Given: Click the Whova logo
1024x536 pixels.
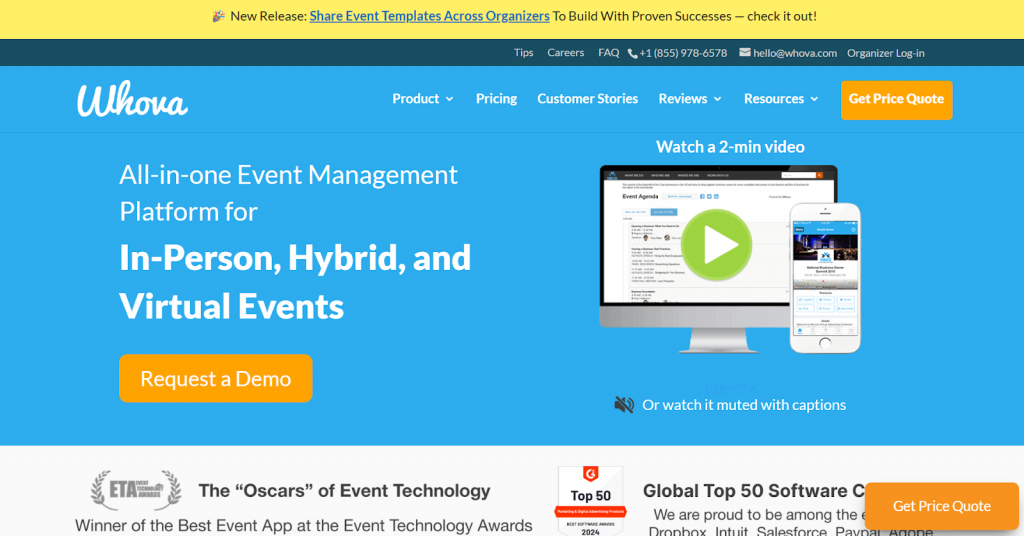Looking at the screenshot, I should [x=133, y=99].
